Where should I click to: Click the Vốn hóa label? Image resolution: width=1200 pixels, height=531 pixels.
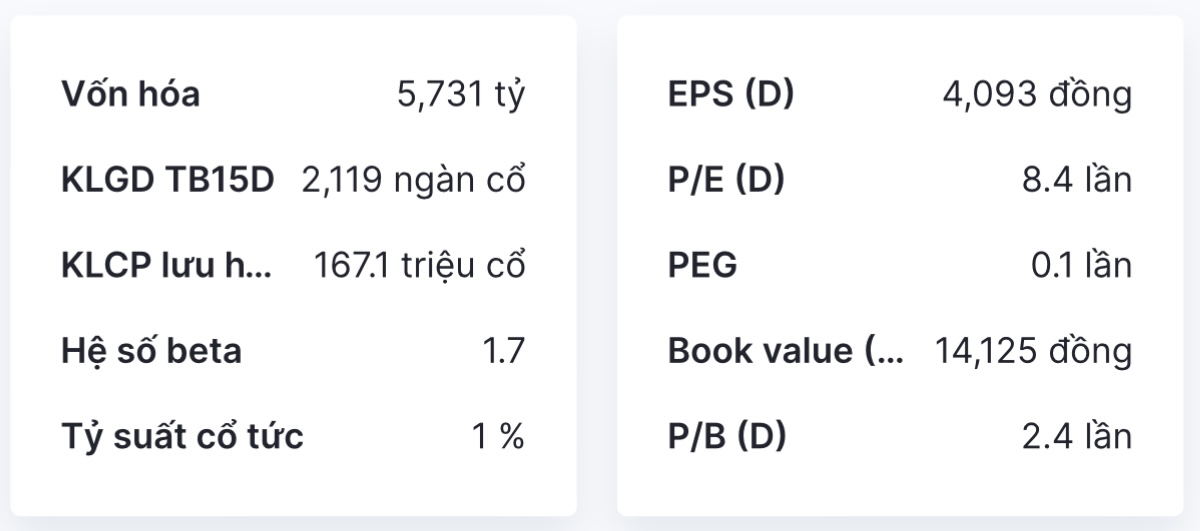[130, 95]
